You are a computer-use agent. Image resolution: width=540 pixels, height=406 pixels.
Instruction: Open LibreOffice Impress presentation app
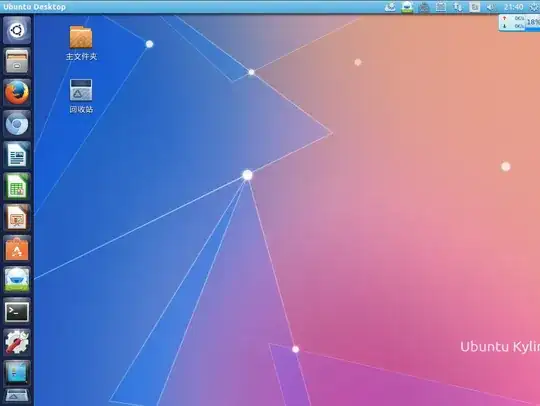click(x=17, y=218)
